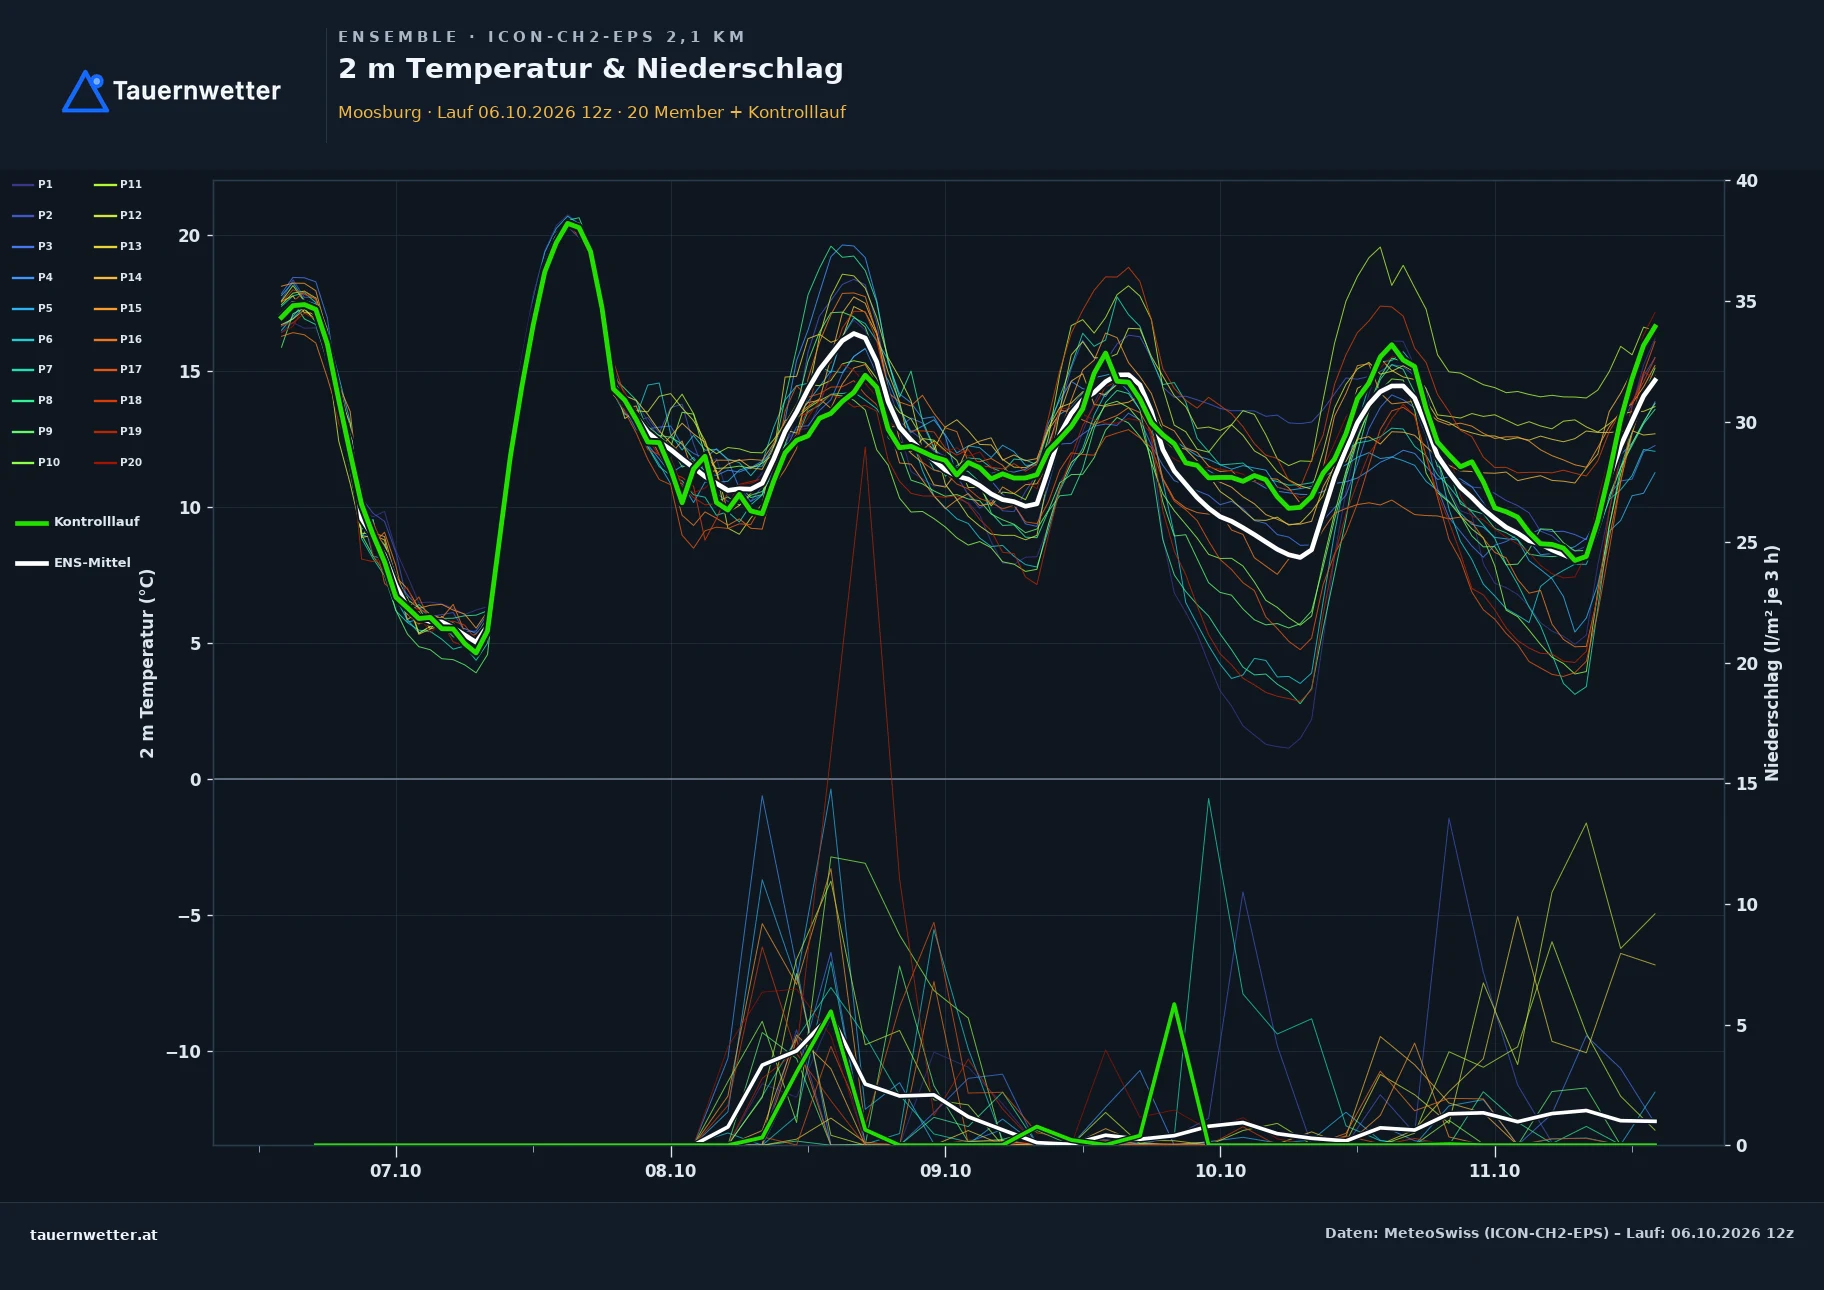Select the P1 legend entry

coord(33,184)
